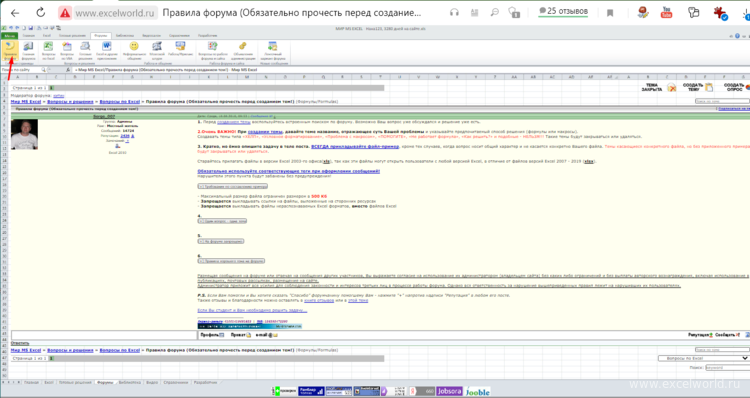Open Объявления администрации ribbon icon
This screenshot has height=398, width=750.
pyautogui.click(x=243, y=51)
